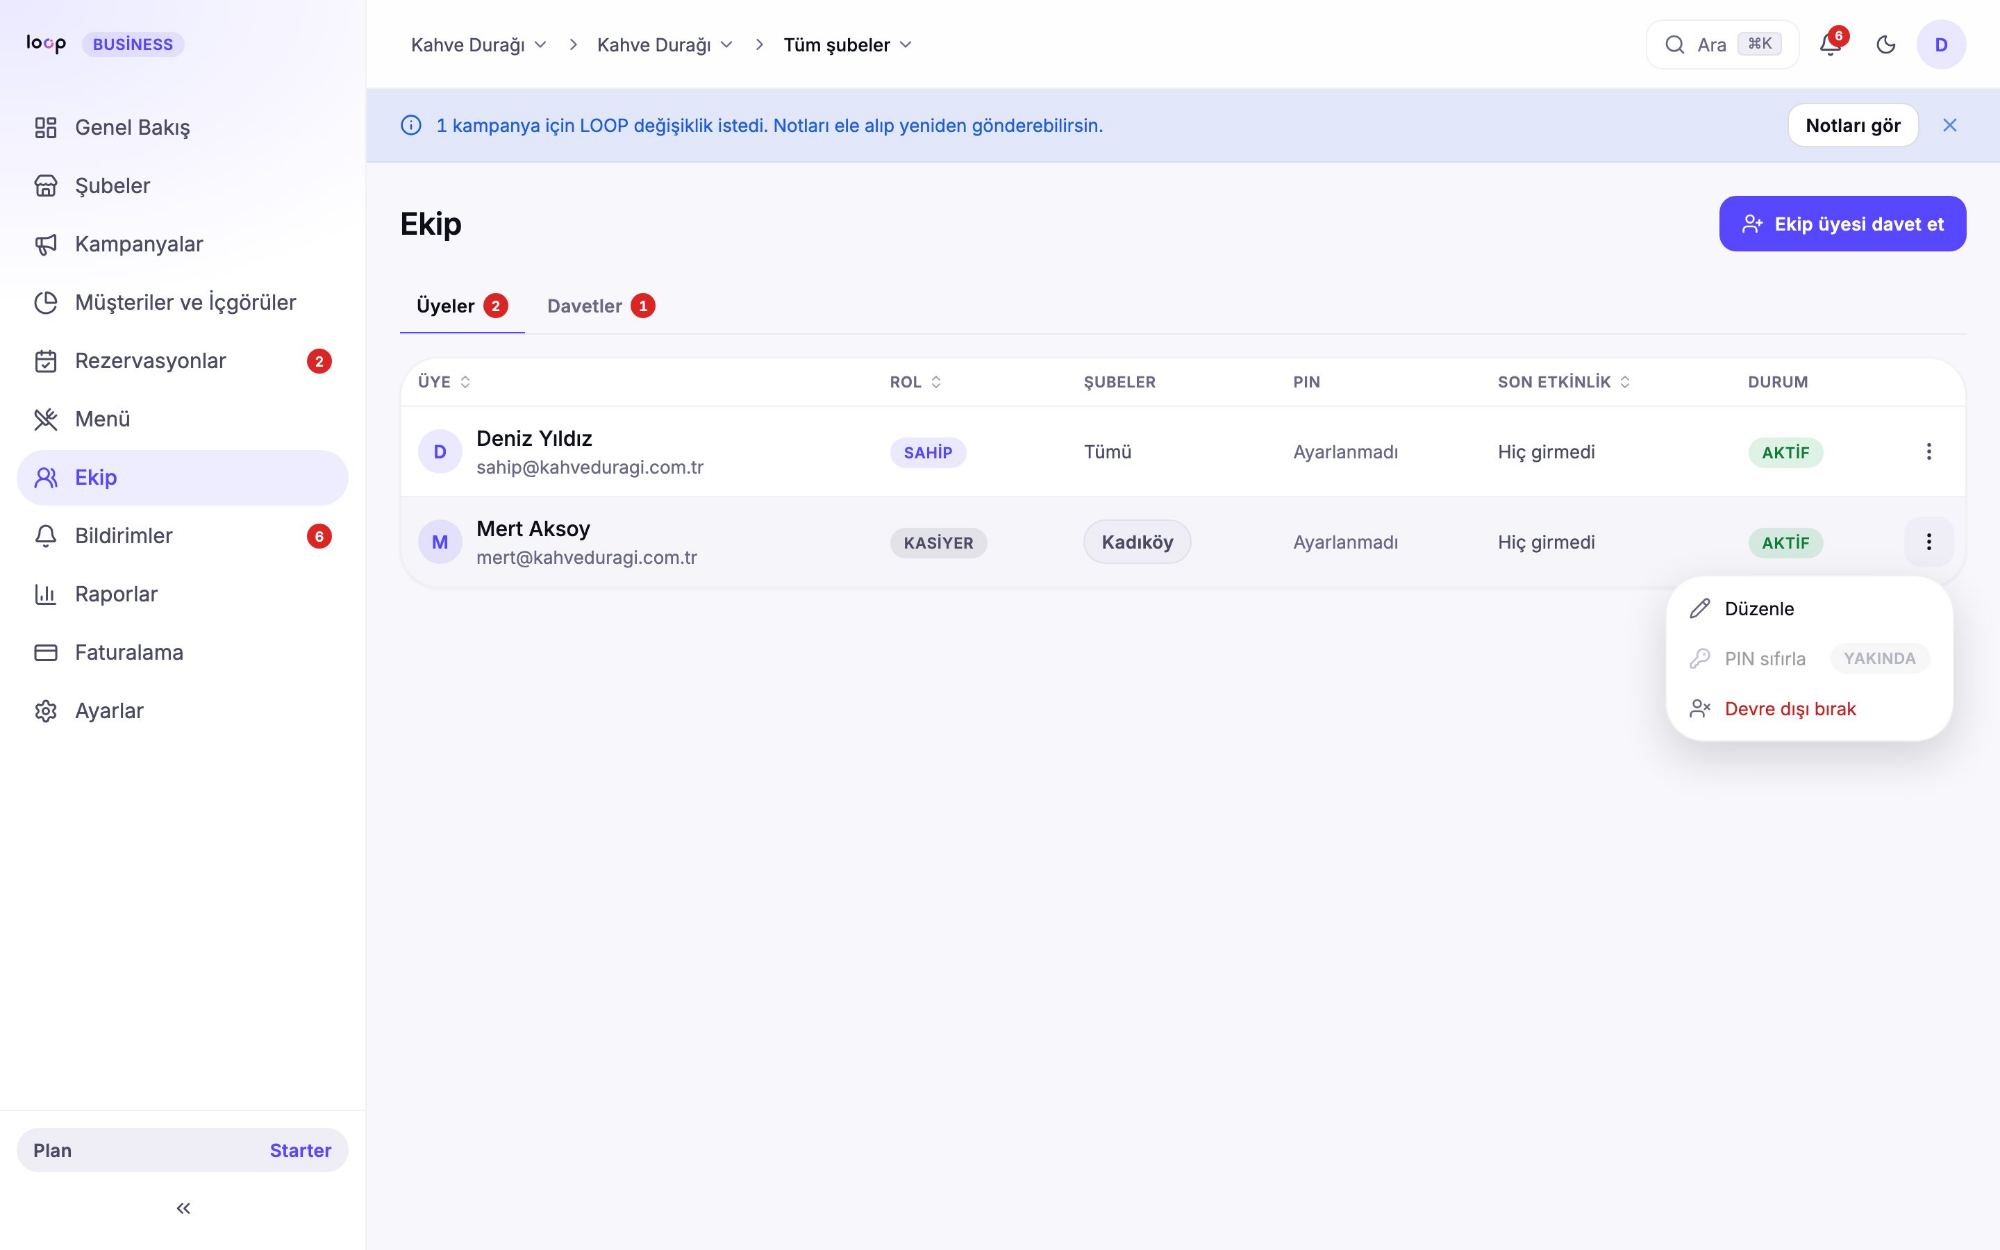This screenshot has width=2000, height=1250.
Task: Click the Rezervasyonlar calendar icon
Action: (x=46, y=361)
